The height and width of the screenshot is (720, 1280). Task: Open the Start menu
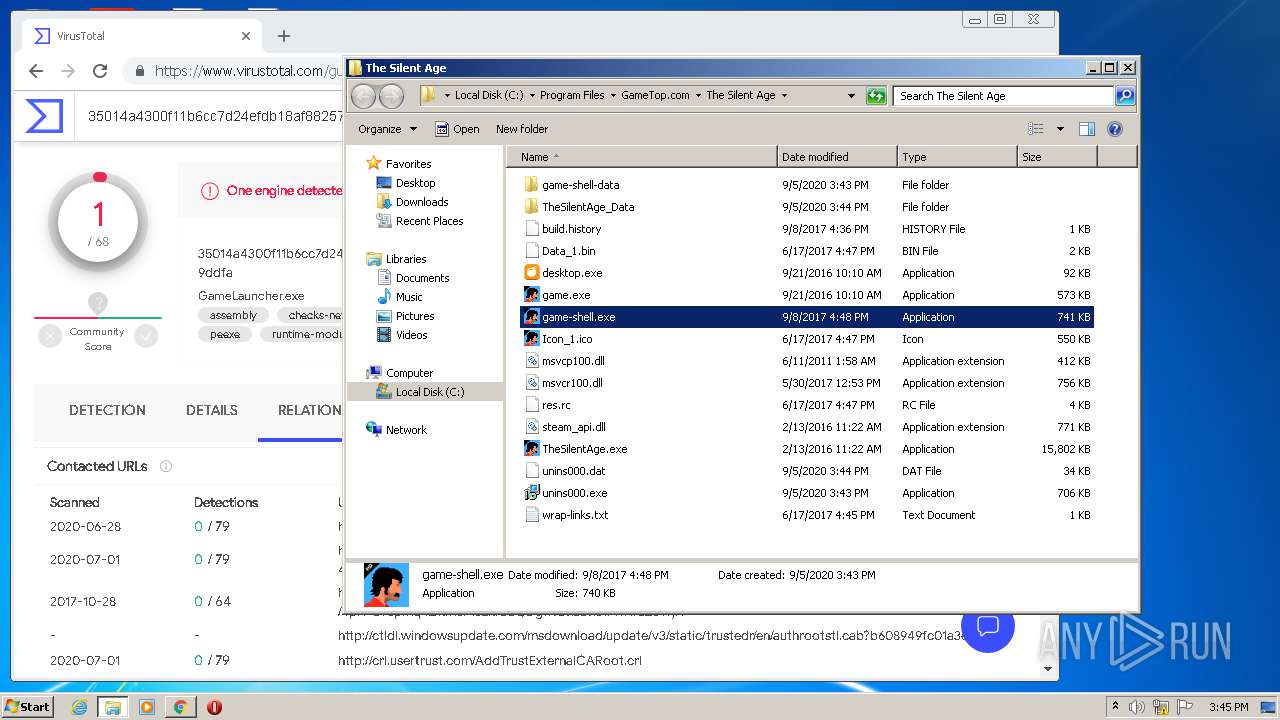pos(28,706)
